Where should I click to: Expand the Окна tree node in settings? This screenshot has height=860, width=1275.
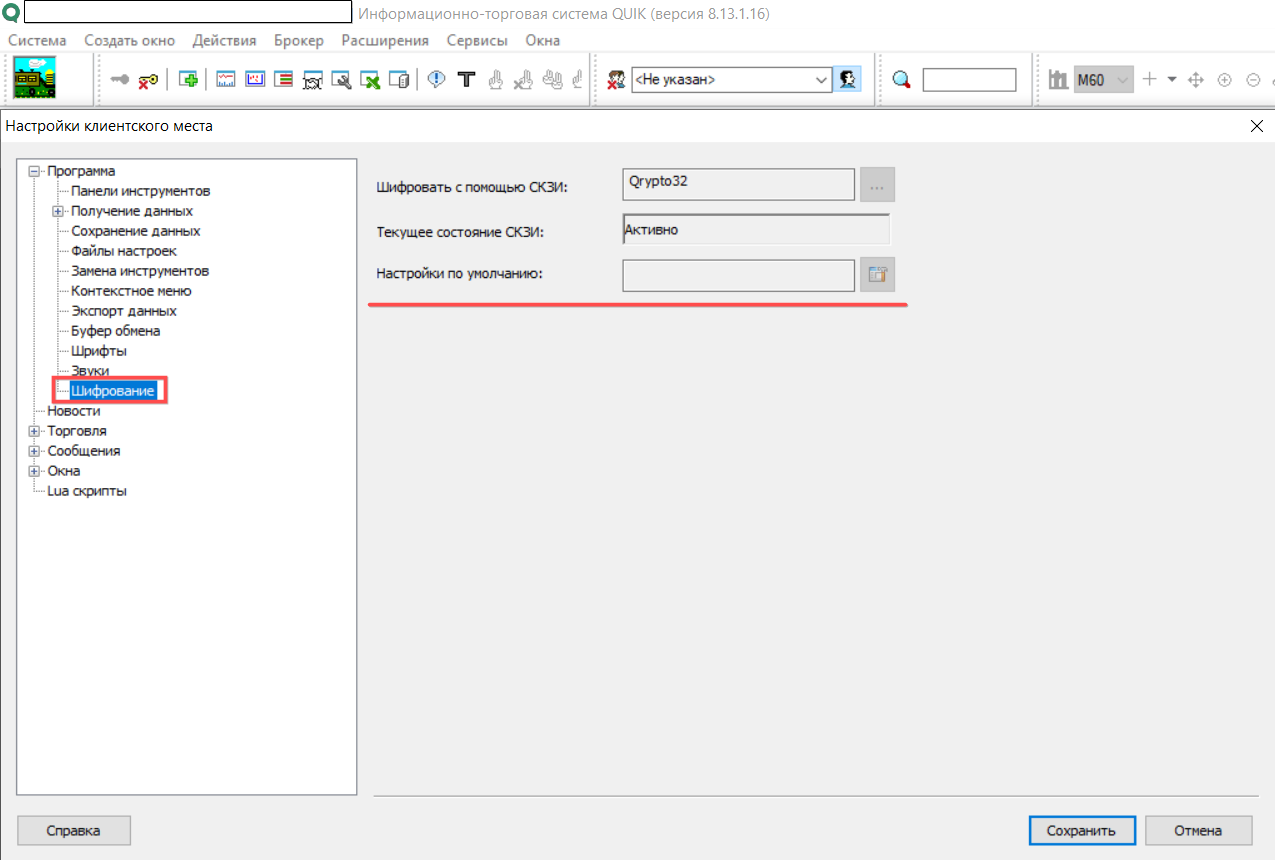(x=34, y=471)
